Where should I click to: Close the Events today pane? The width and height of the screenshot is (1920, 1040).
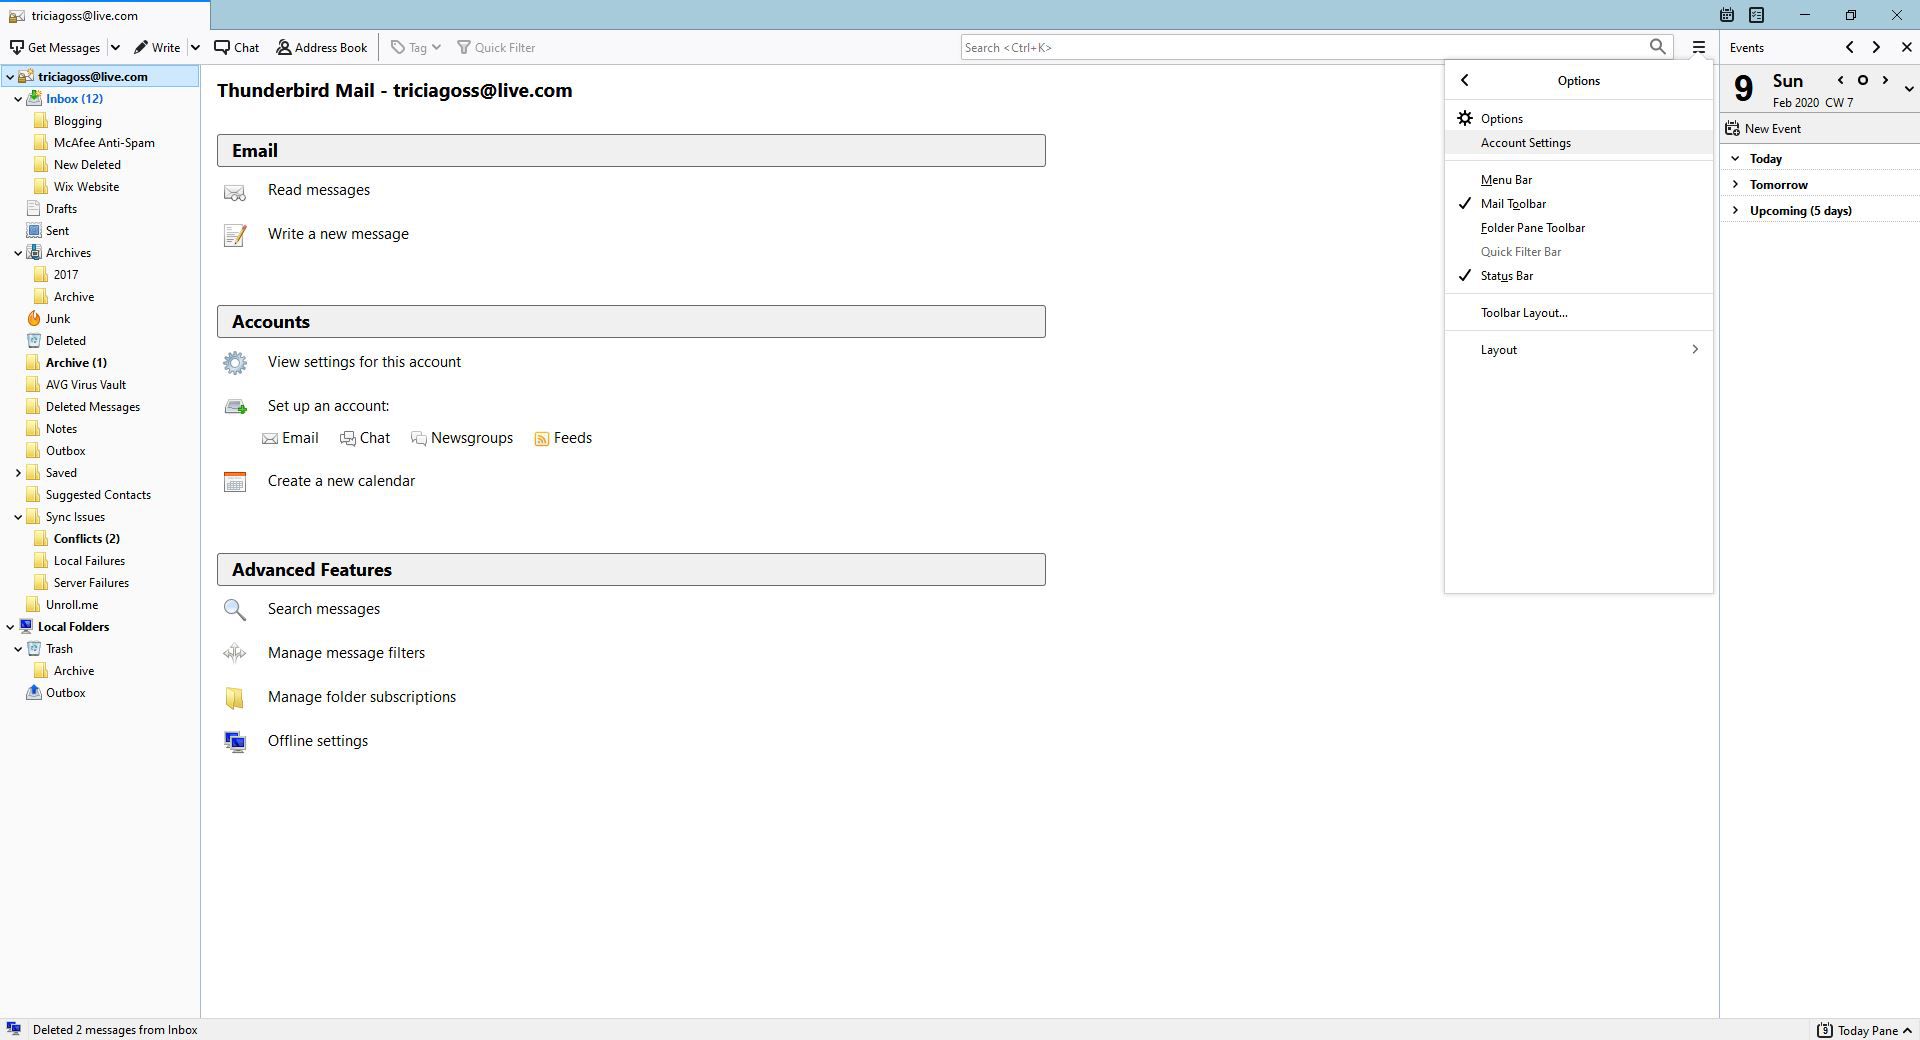click(1906, 47)
